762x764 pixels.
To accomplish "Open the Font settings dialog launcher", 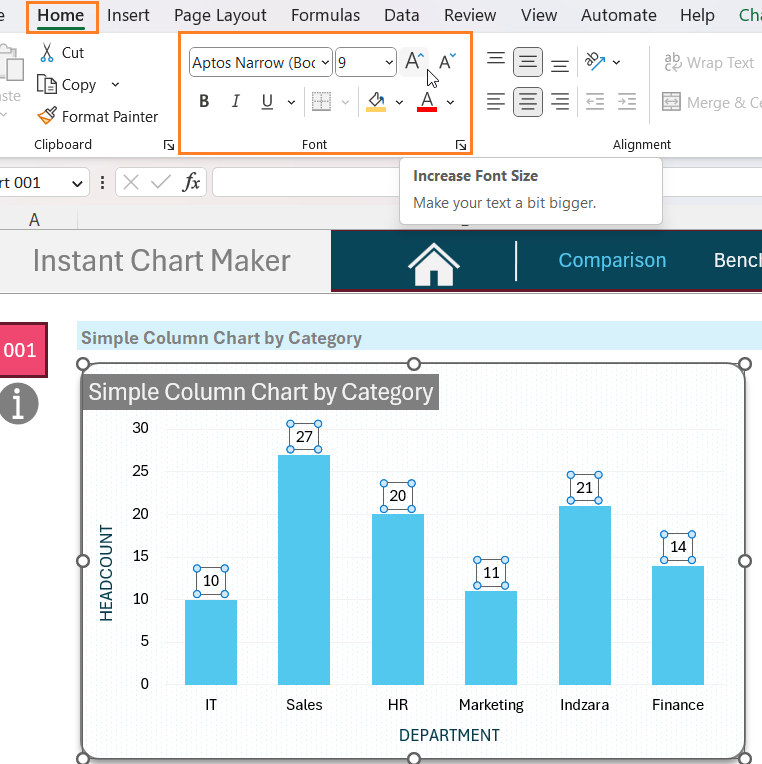I will pyautogui.click(x=461, y=145).
